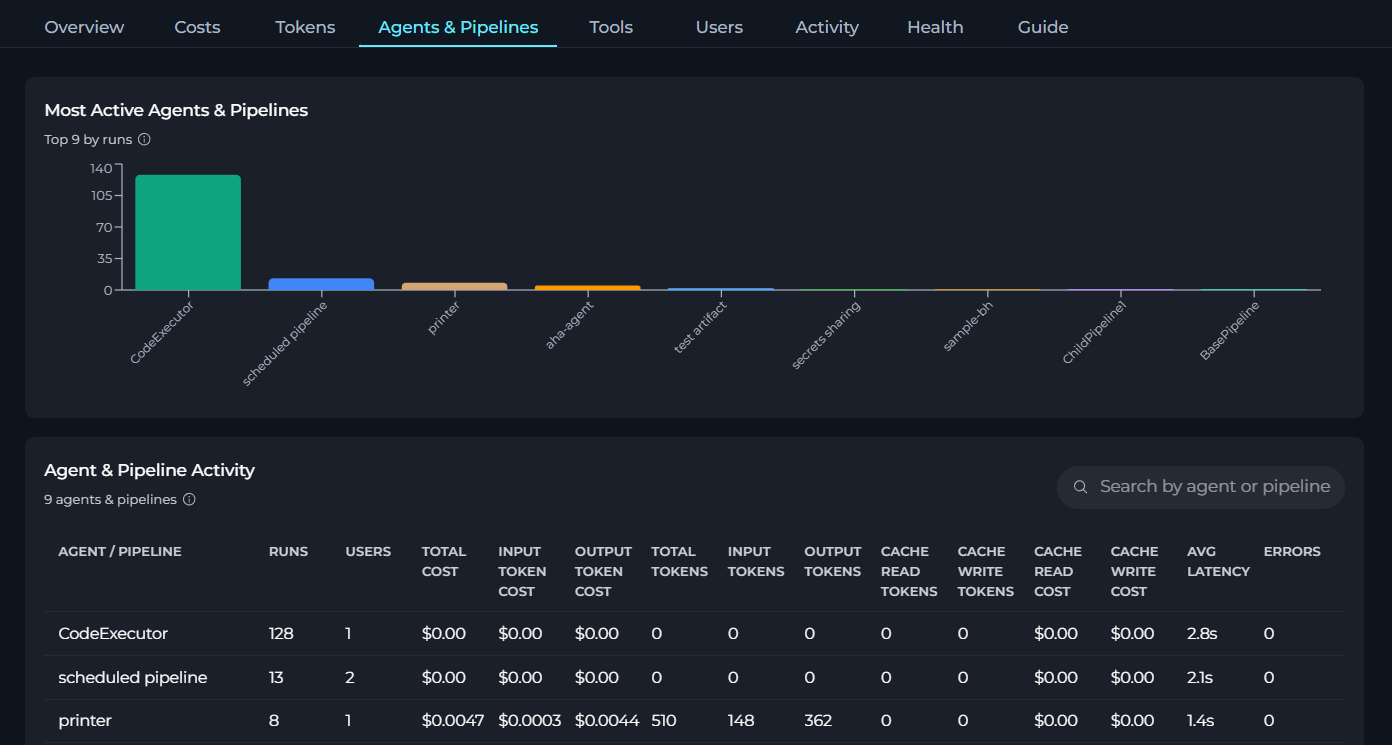The width and height of the screenshot is (1392, 745).
Task: Click the blue scheduled pipeline bar
Action: (321, 284)
